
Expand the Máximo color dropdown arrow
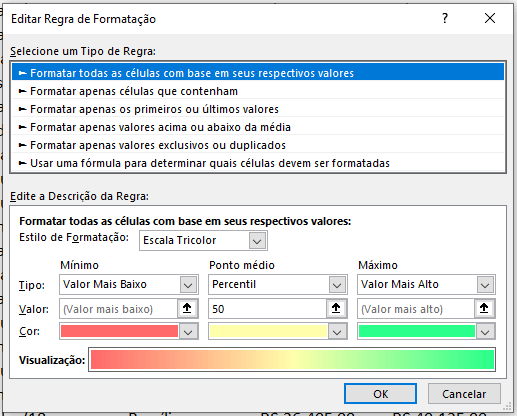tap(485, 332)
